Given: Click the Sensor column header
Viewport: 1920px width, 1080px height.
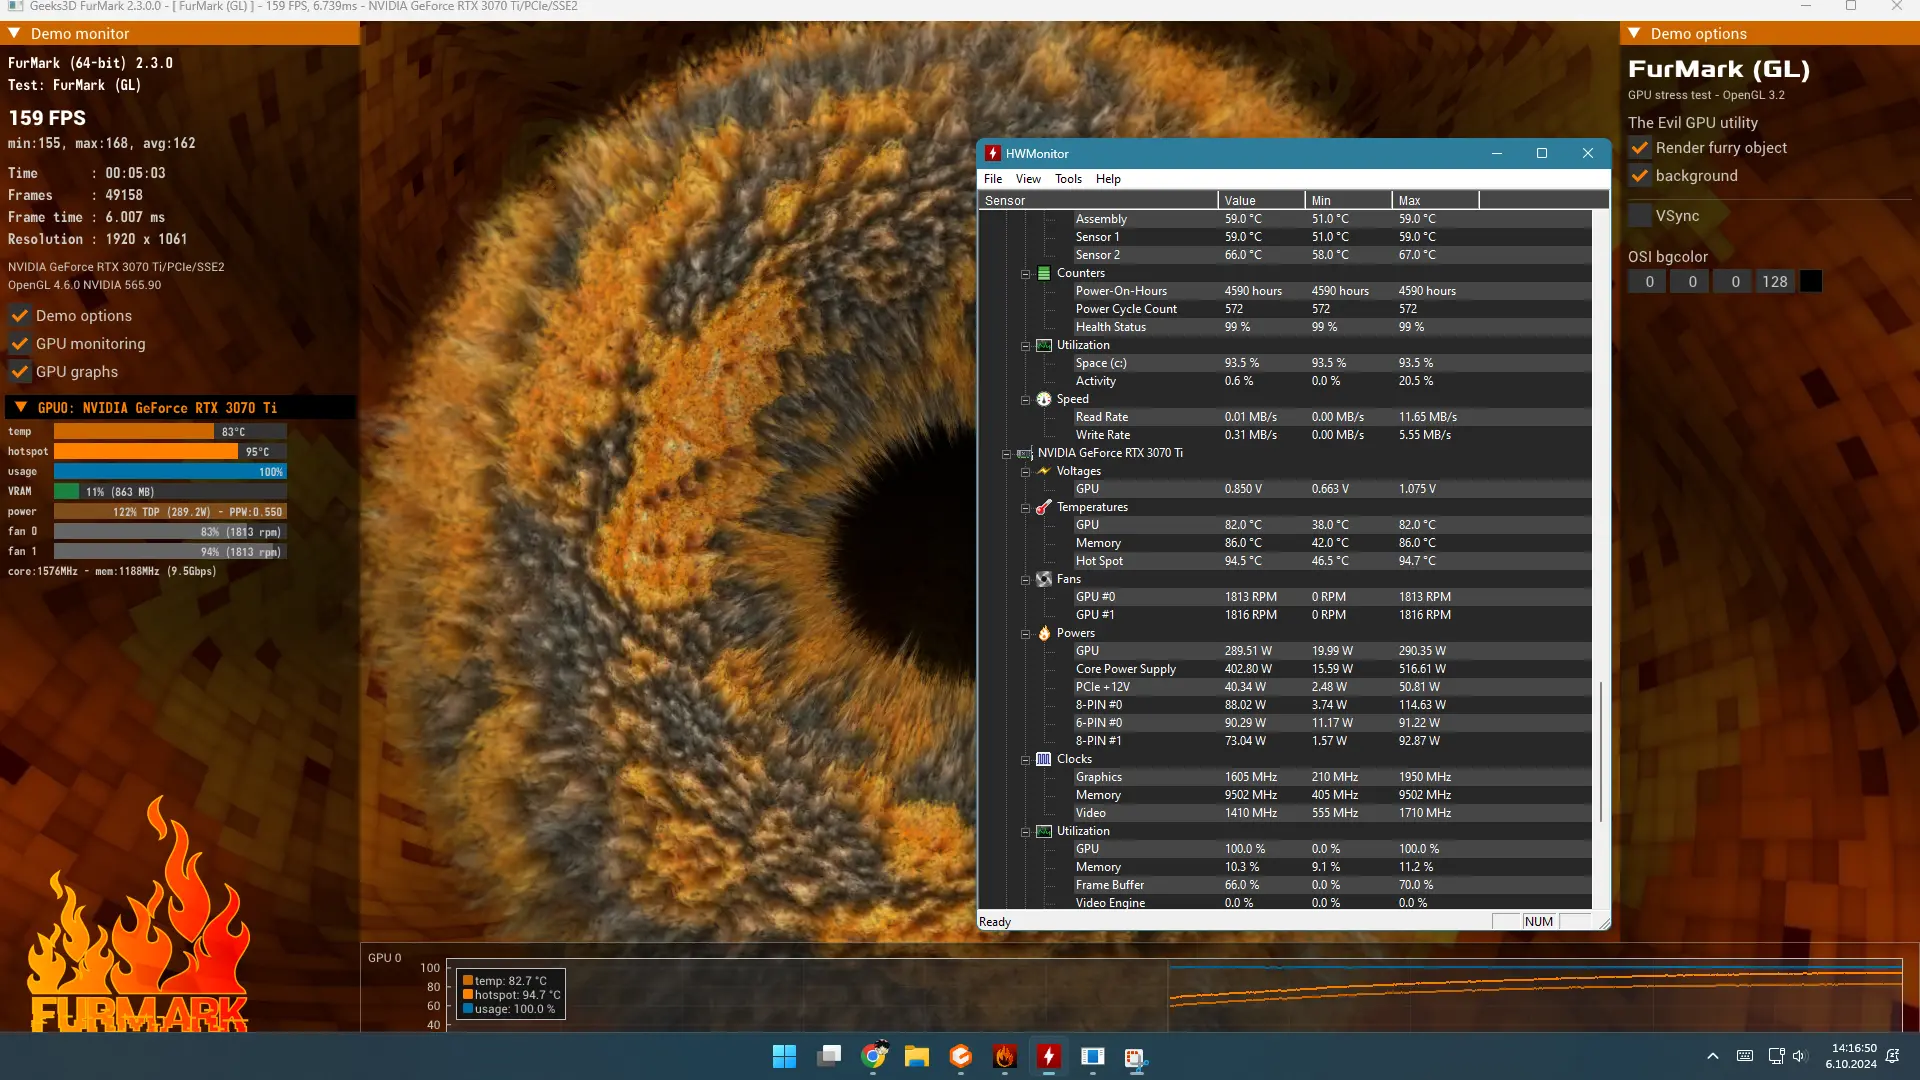Looking at the screenshot, I should tap(1098, 200).
